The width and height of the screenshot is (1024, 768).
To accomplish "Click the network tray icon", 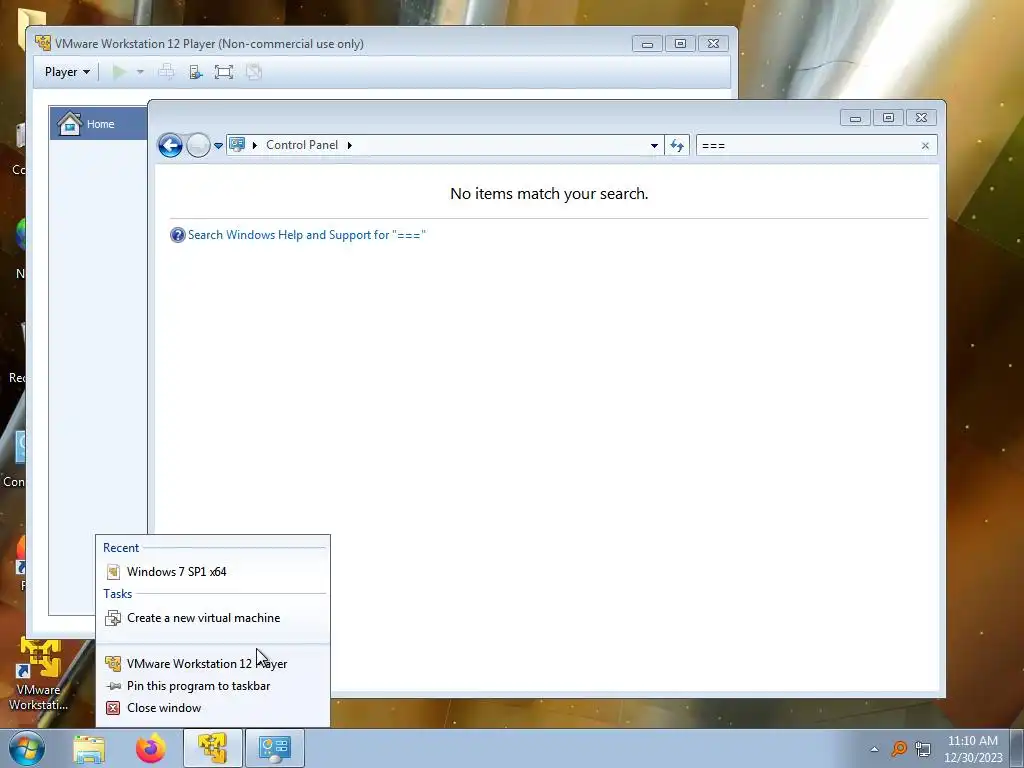I will click(923, 748).
